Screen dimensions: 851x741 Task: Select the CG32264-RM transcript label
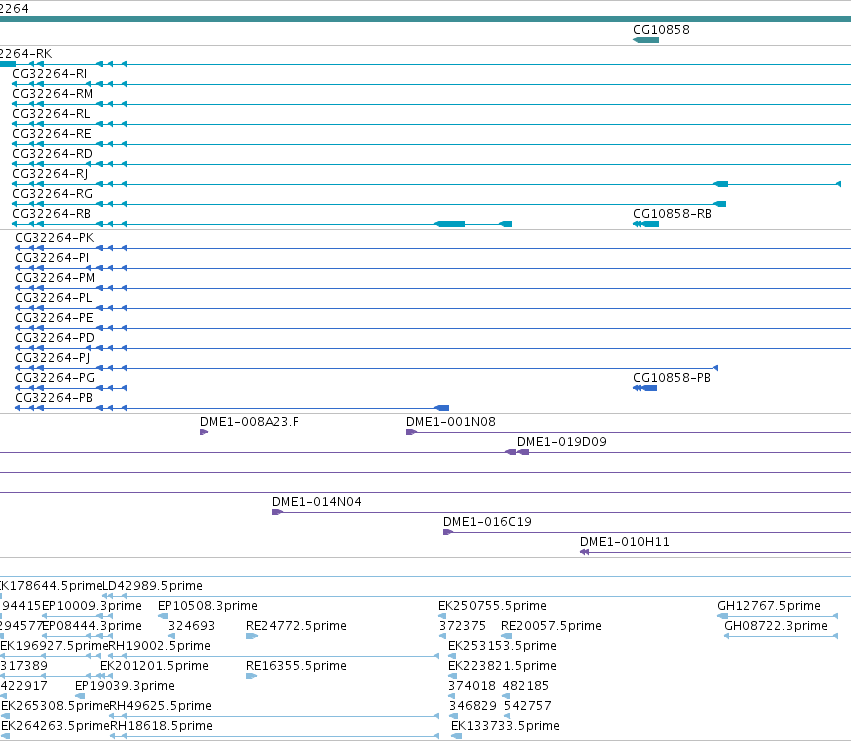(53, 94)
